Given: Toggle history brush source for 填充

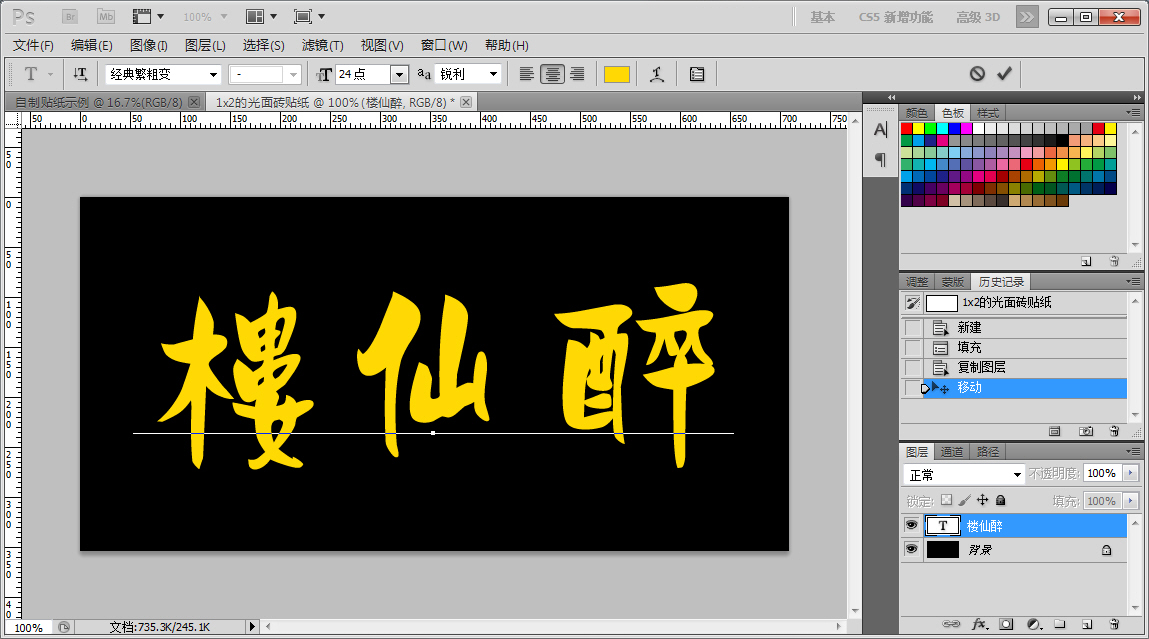Looking at the screenshot, I should pyautogui.click(x=912, y=347).
